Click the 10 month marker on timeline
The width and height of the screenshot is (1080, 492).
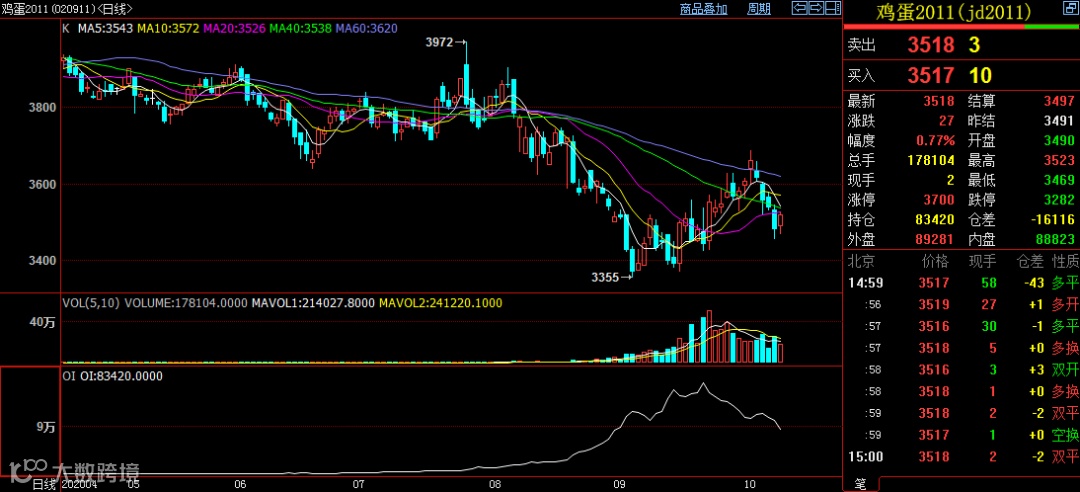750,484
